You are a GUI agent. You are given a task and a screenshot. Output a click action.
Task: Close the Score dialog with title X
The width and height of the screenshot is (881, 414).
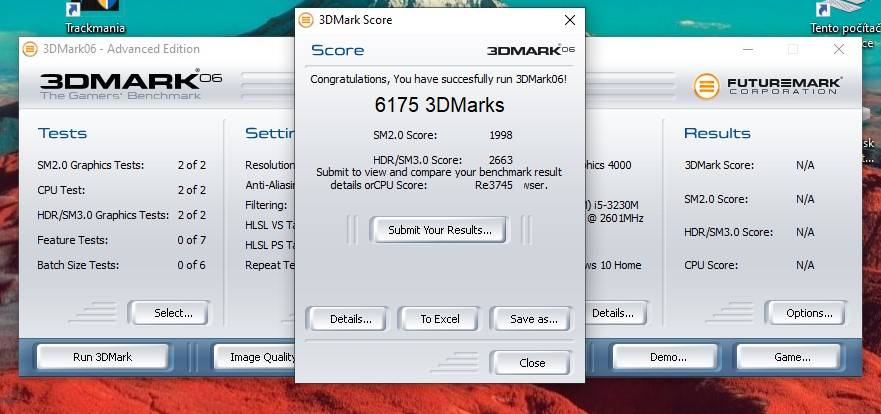(x=569, y=20)
